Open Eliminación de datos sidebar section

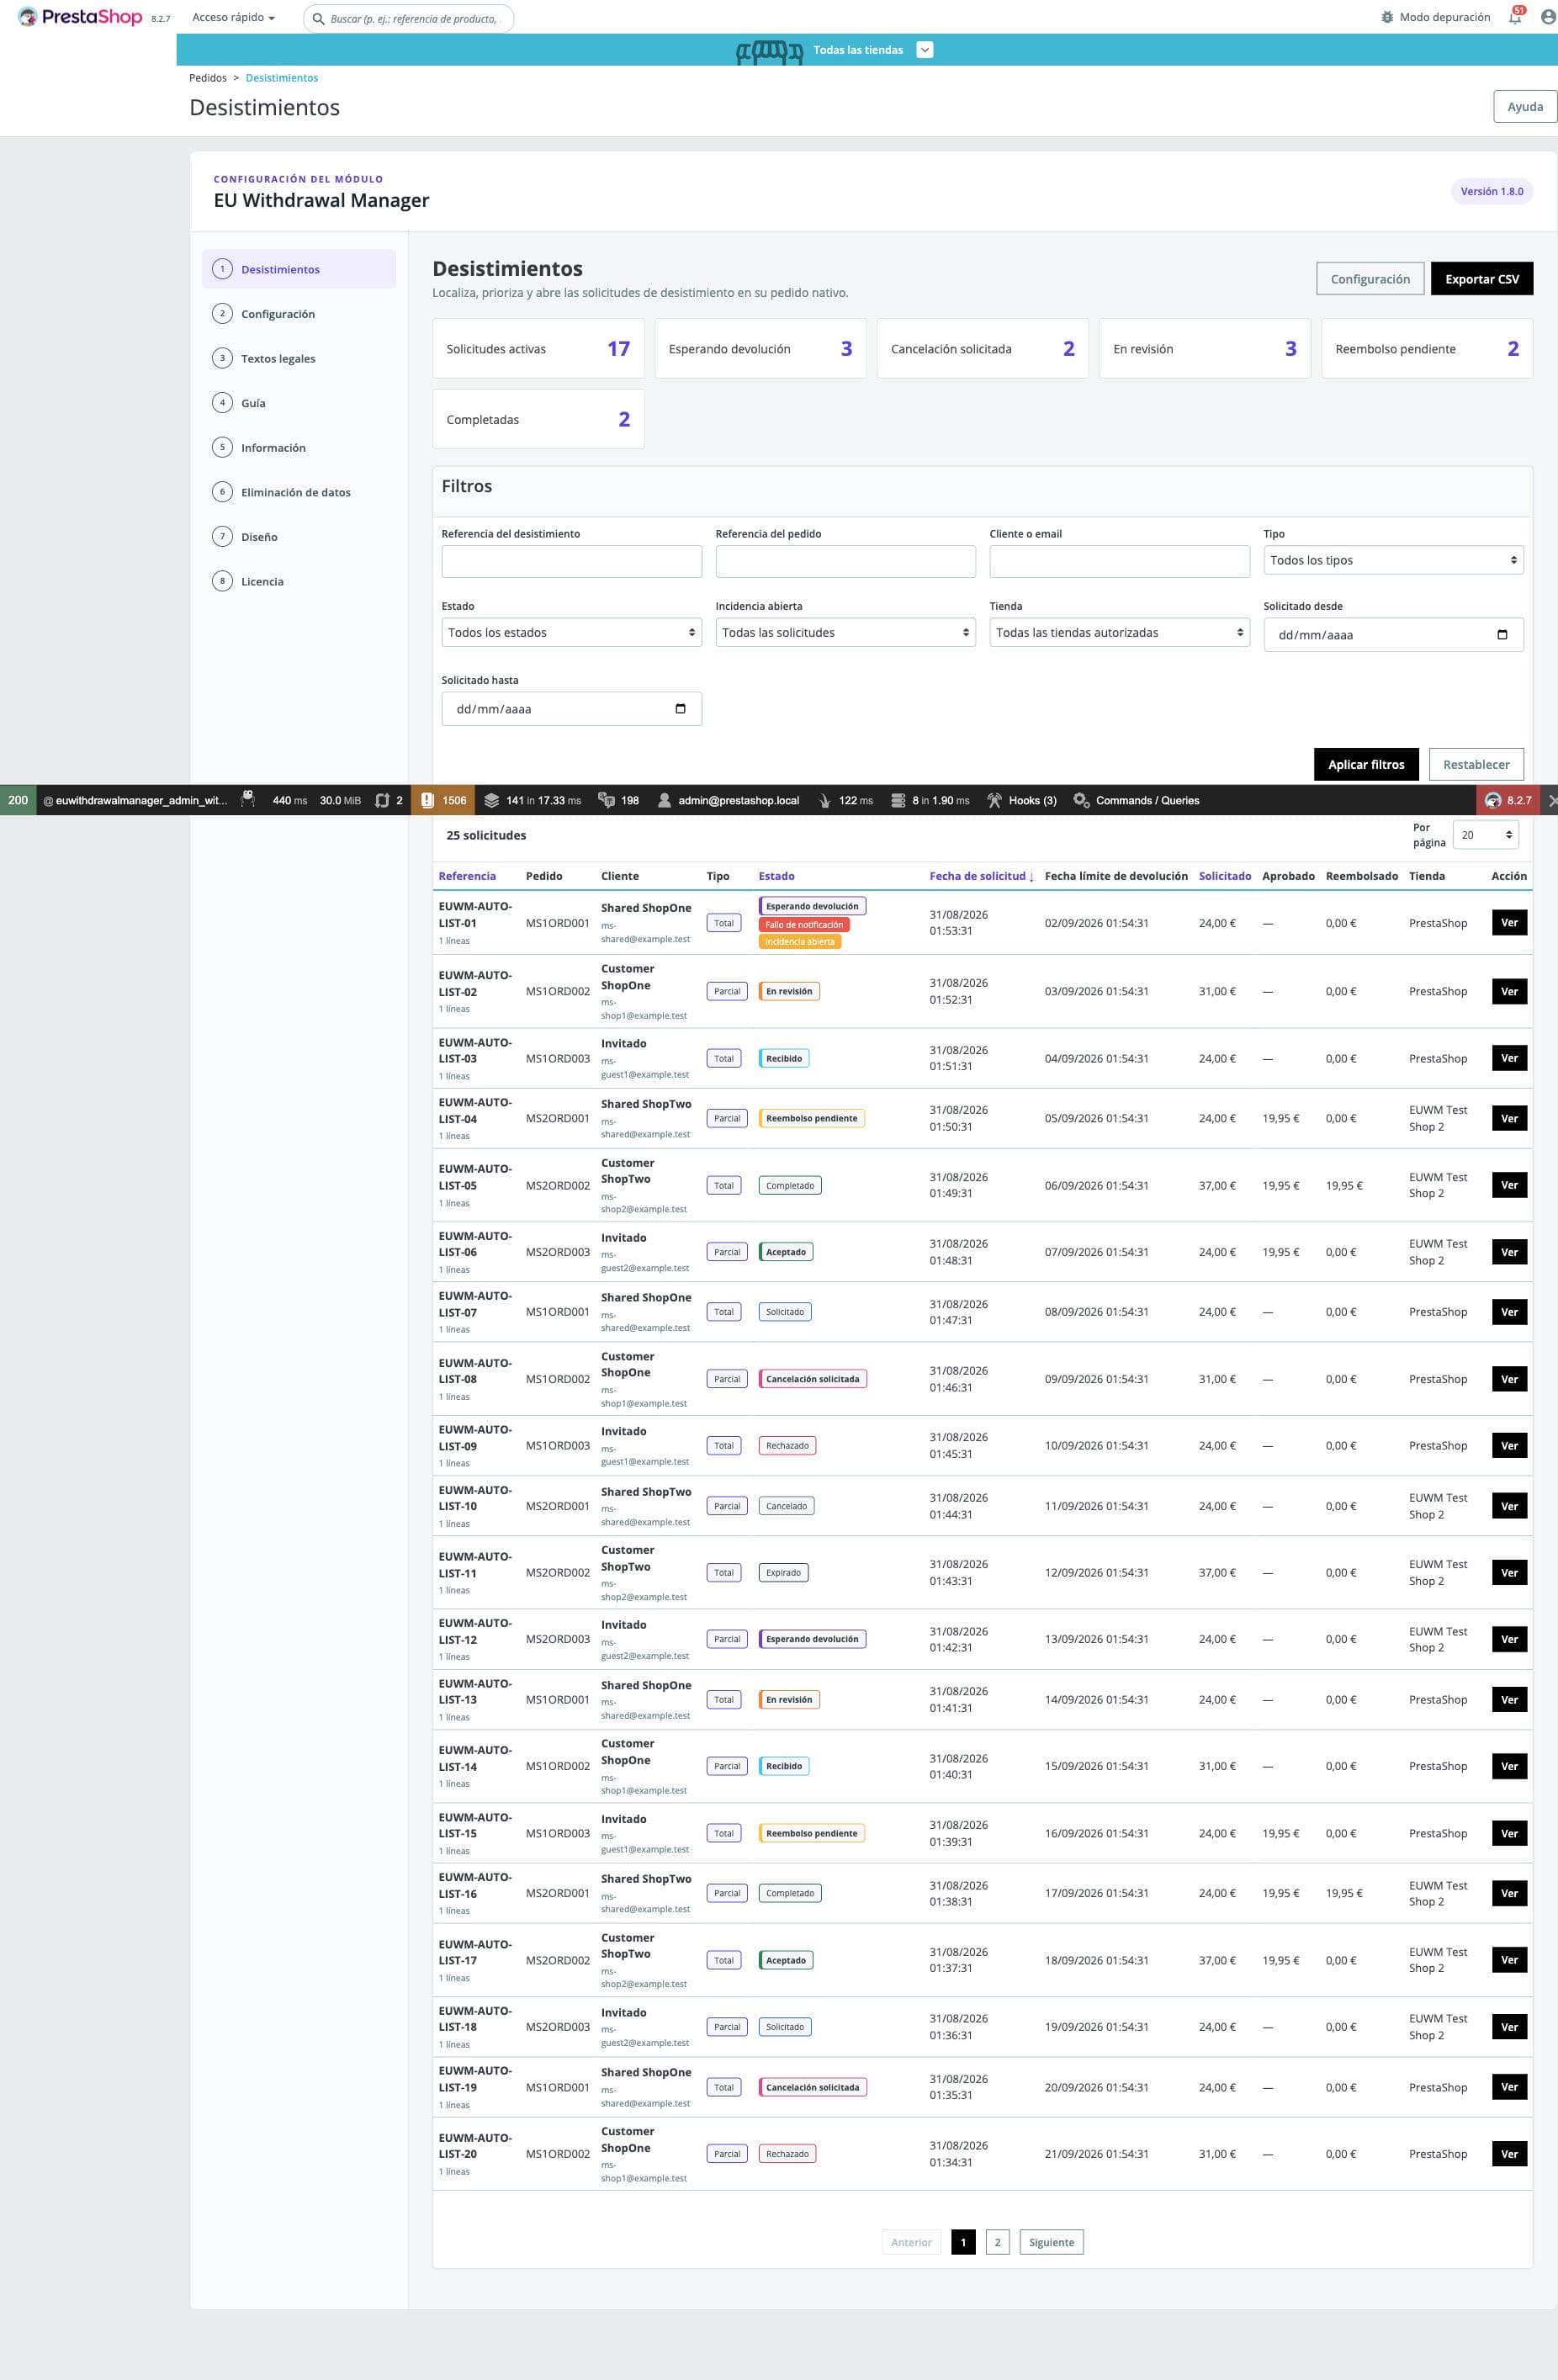point(299,492)
